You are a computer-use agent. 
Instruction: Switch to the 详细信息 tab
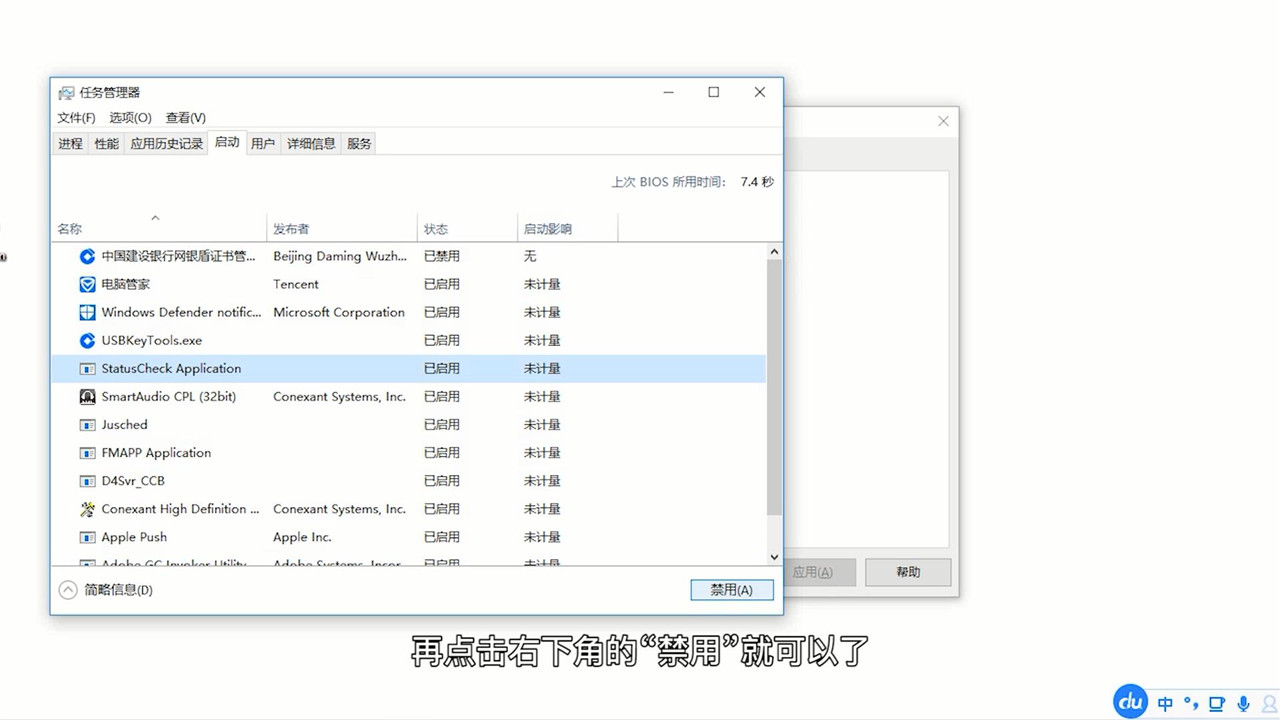[x=311, y=144]
